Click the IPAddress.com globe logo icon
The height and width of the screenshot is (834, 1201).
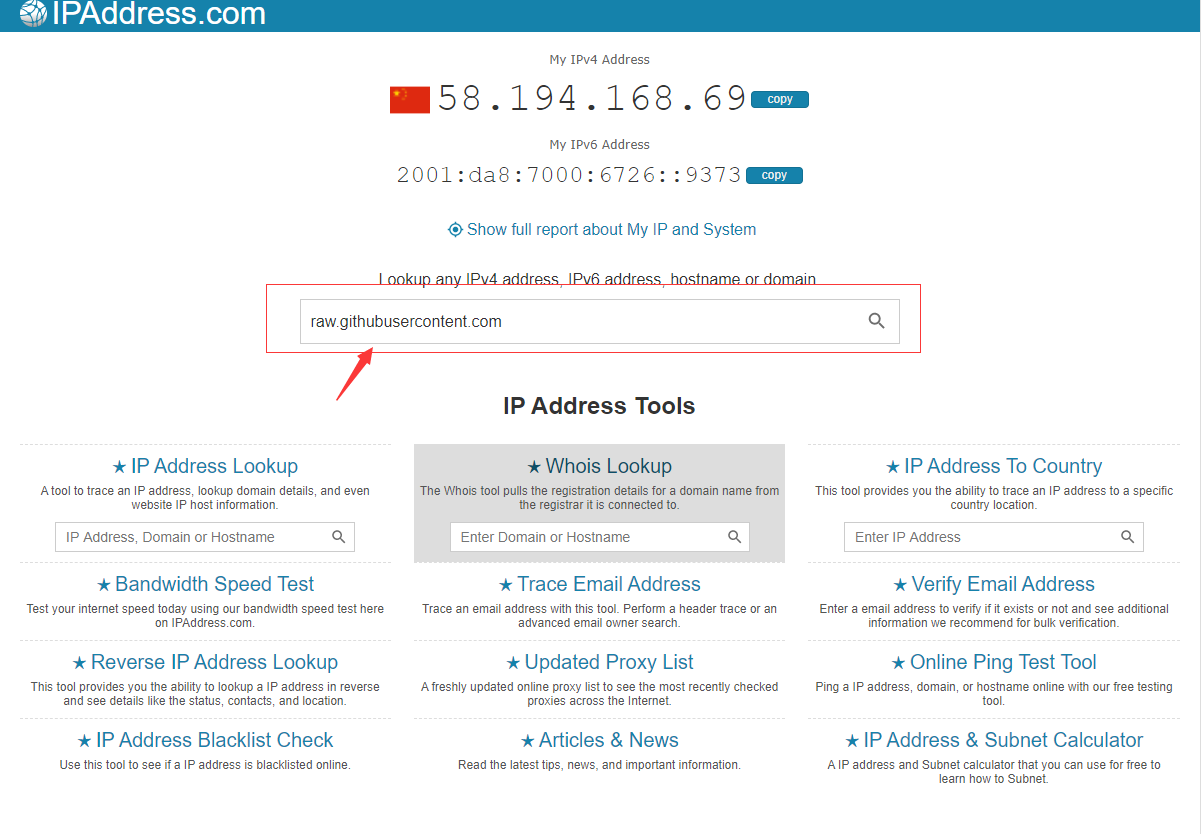(33, 13)
